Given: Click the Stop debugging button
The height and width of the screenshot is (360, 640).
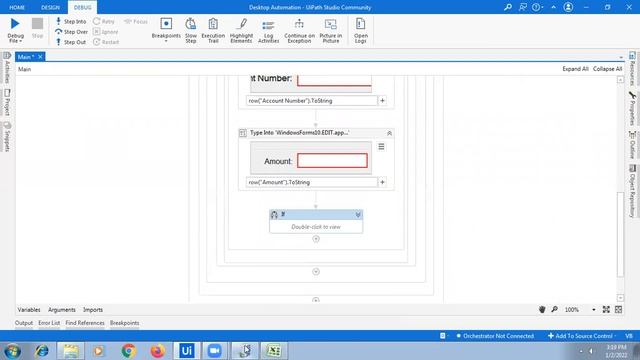Looking at the screenshot, I should (x=37, y=28).
